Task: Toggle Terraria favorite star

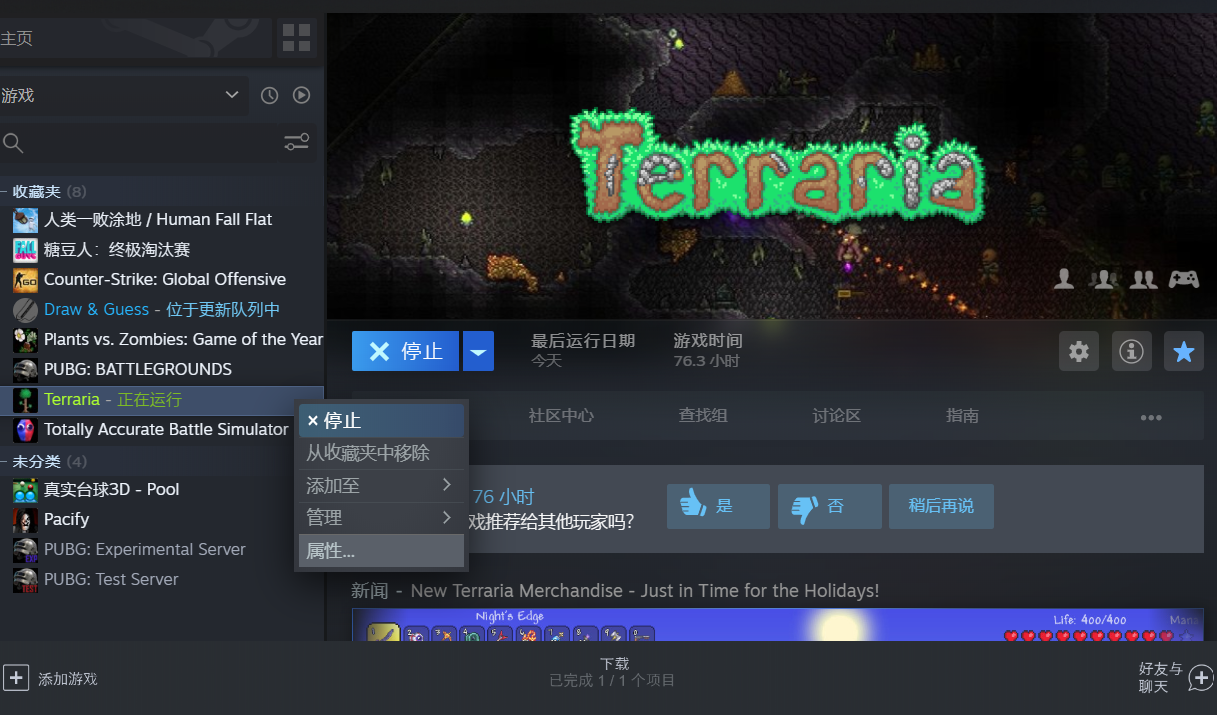Action: tap(1183, 351)
